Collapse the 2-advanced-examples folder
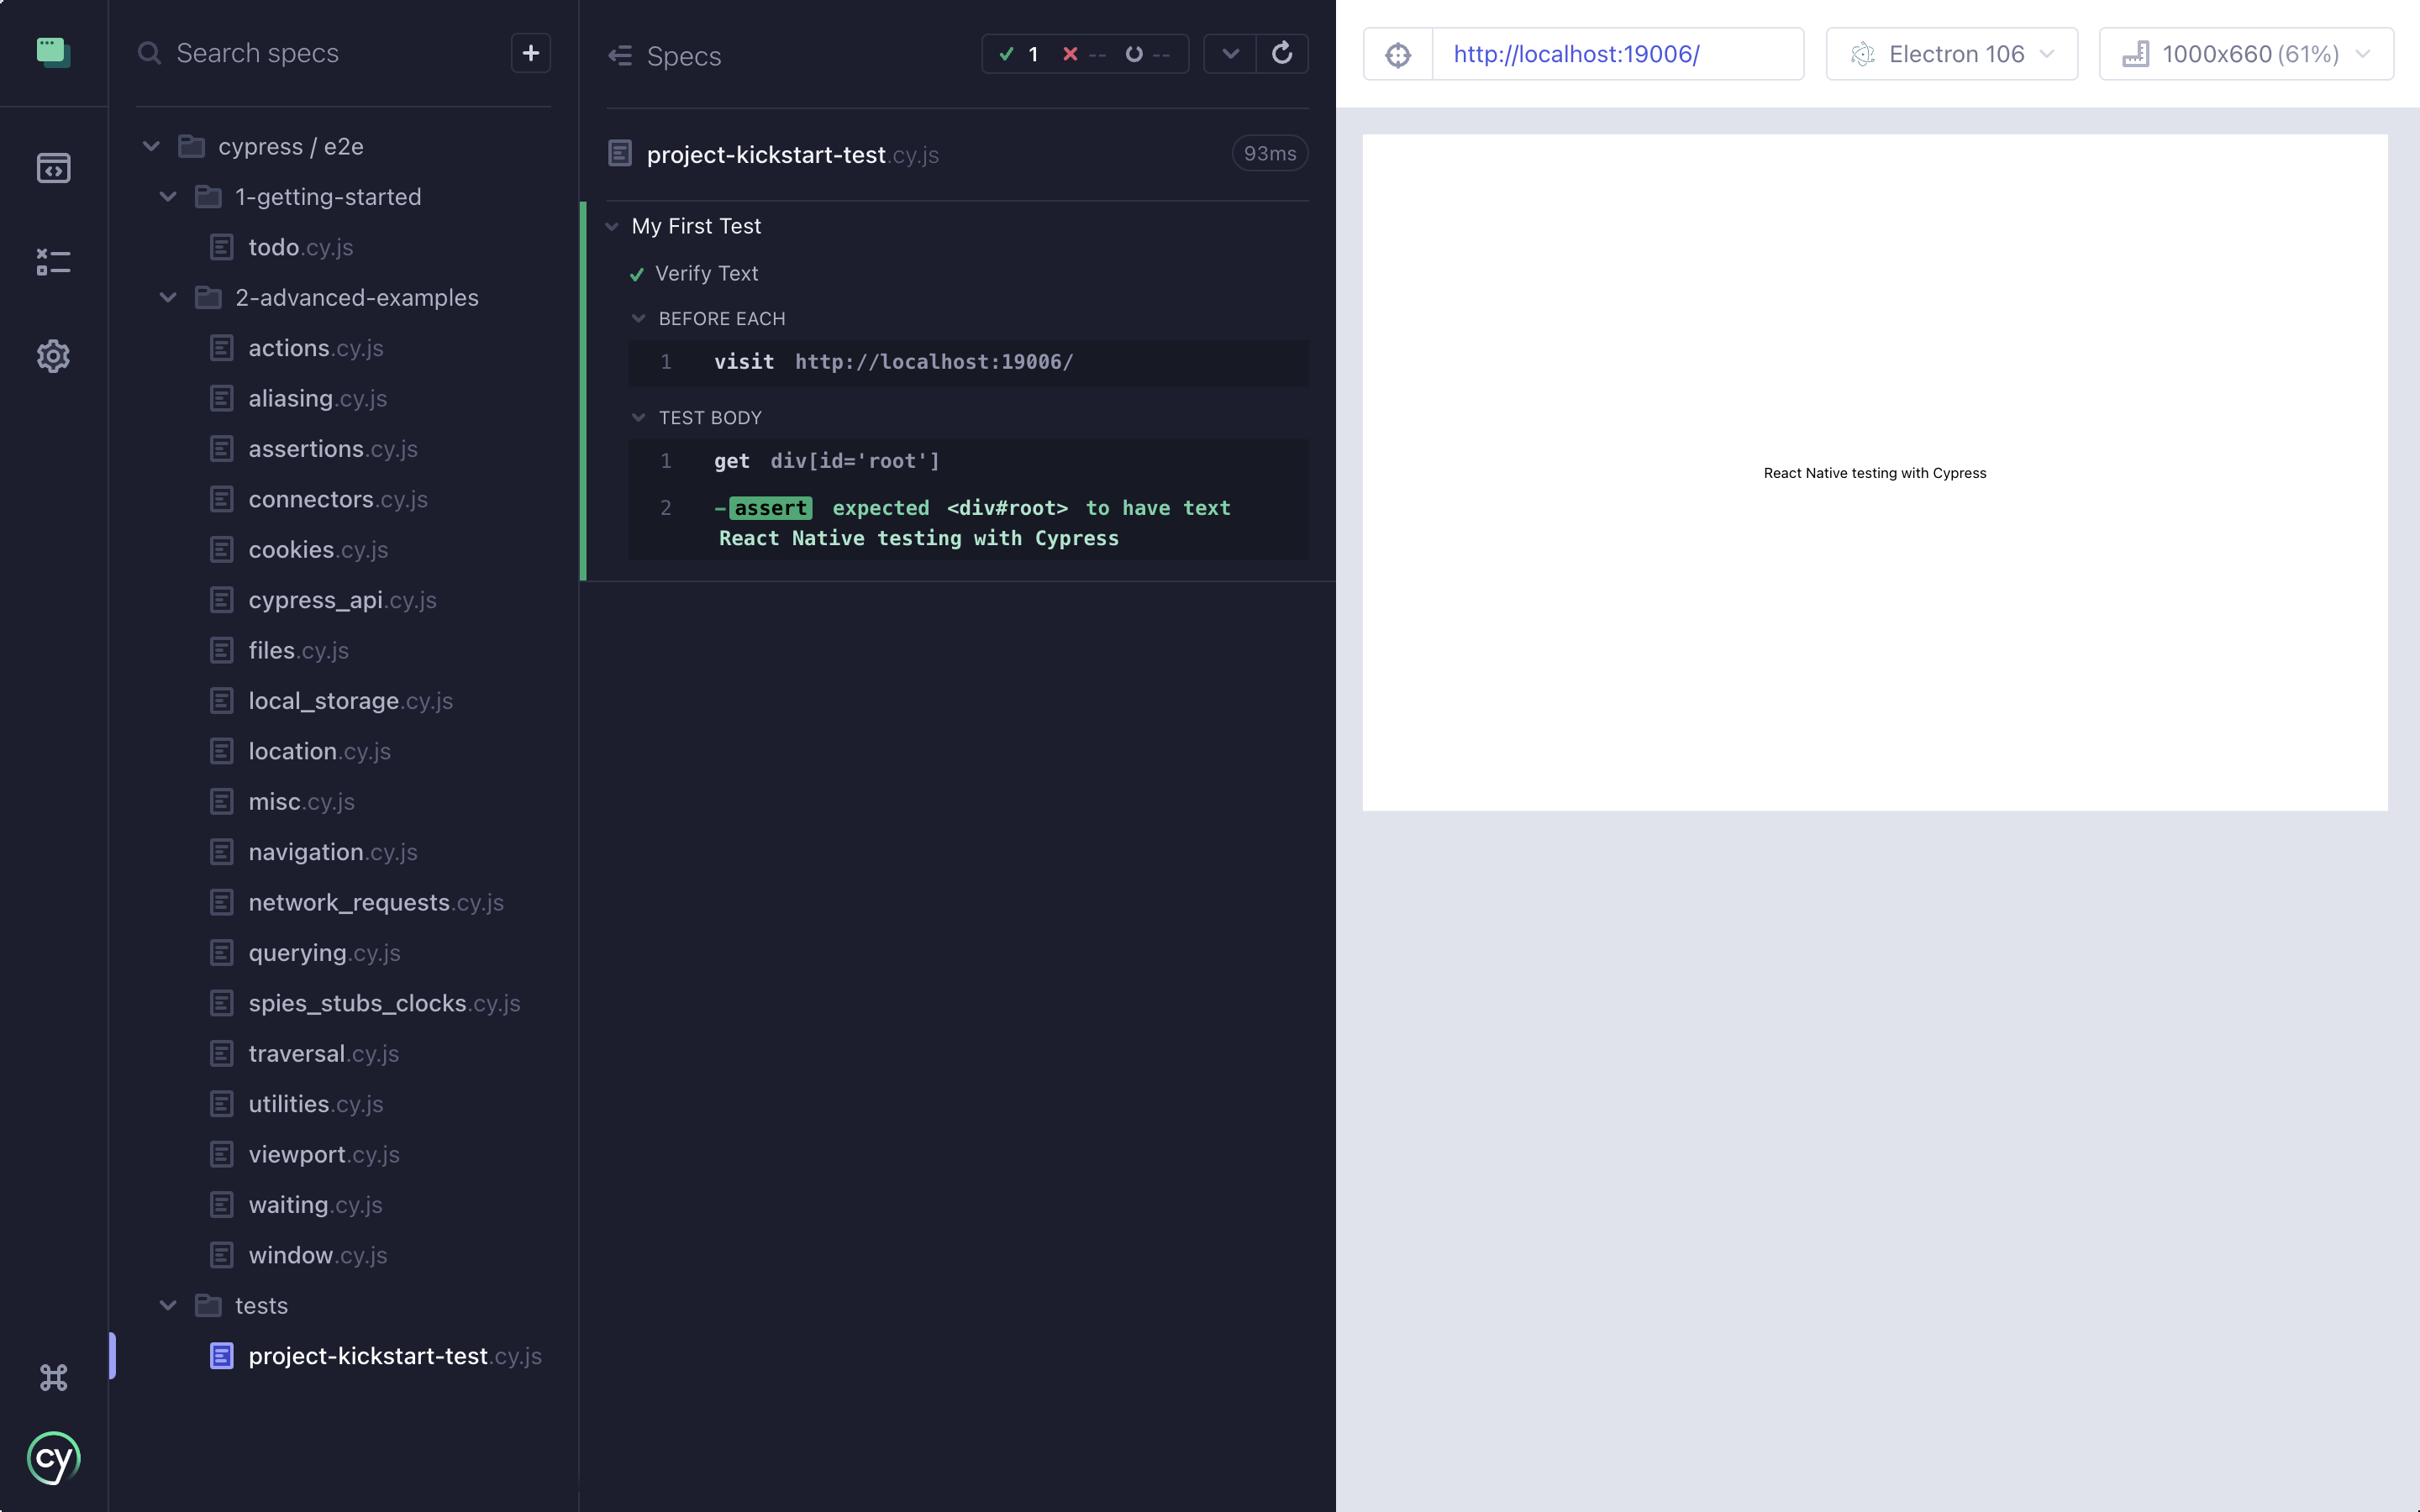This screenshot has width=2420, height=1512. tap(168, 298)
